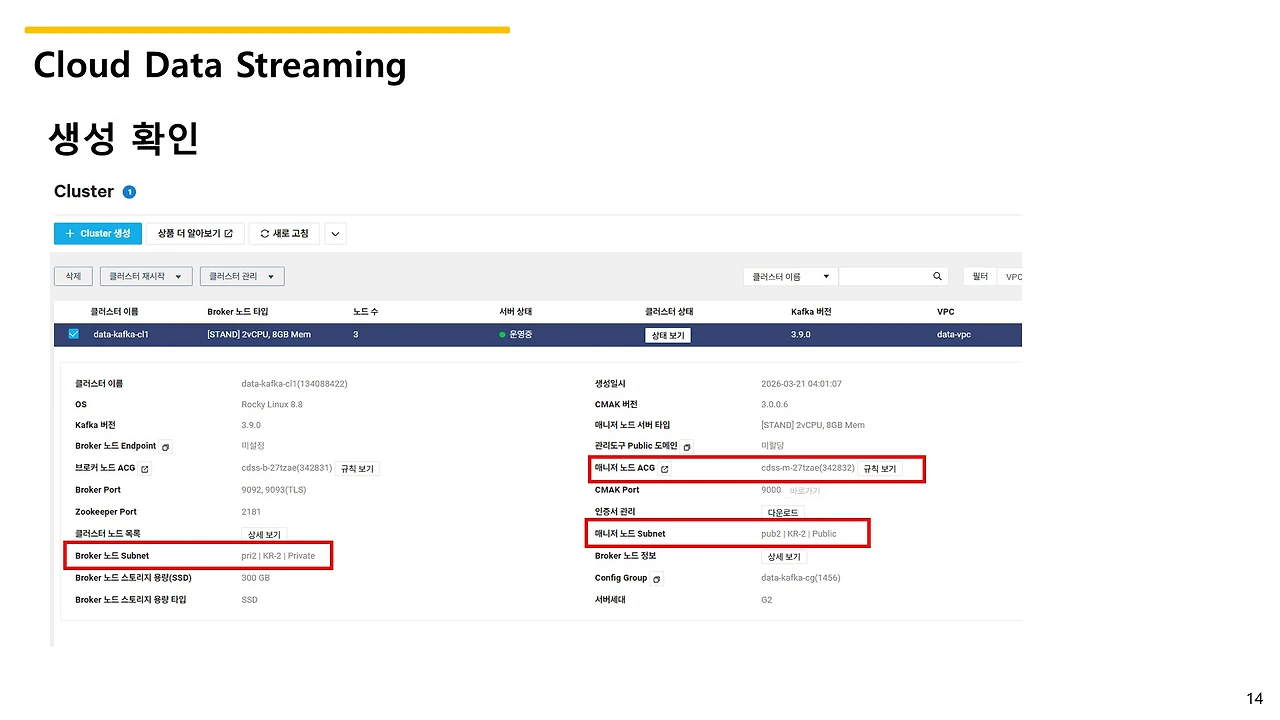Click the 미할당 Public 도메인 value
Viewport: 1280px width, 720px height.
click(x=773, y=446)
